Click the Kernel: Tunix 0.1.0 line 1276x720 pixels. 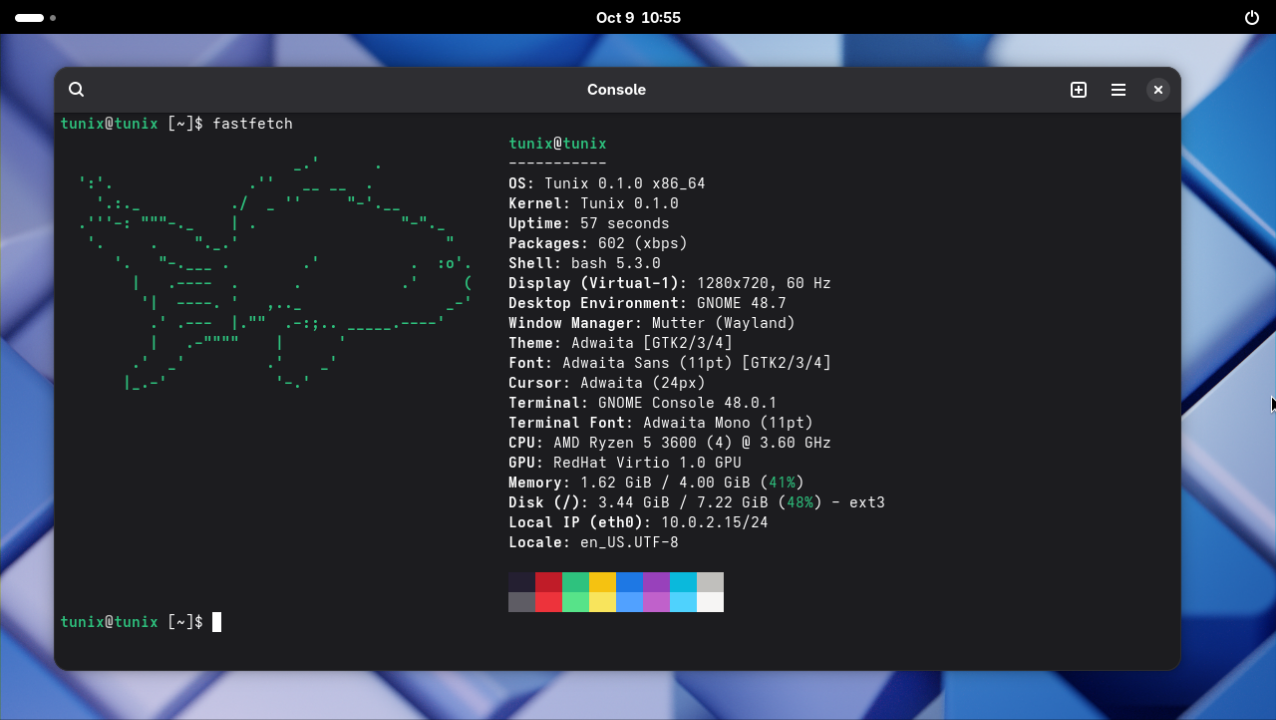click(x=593, y=204)
